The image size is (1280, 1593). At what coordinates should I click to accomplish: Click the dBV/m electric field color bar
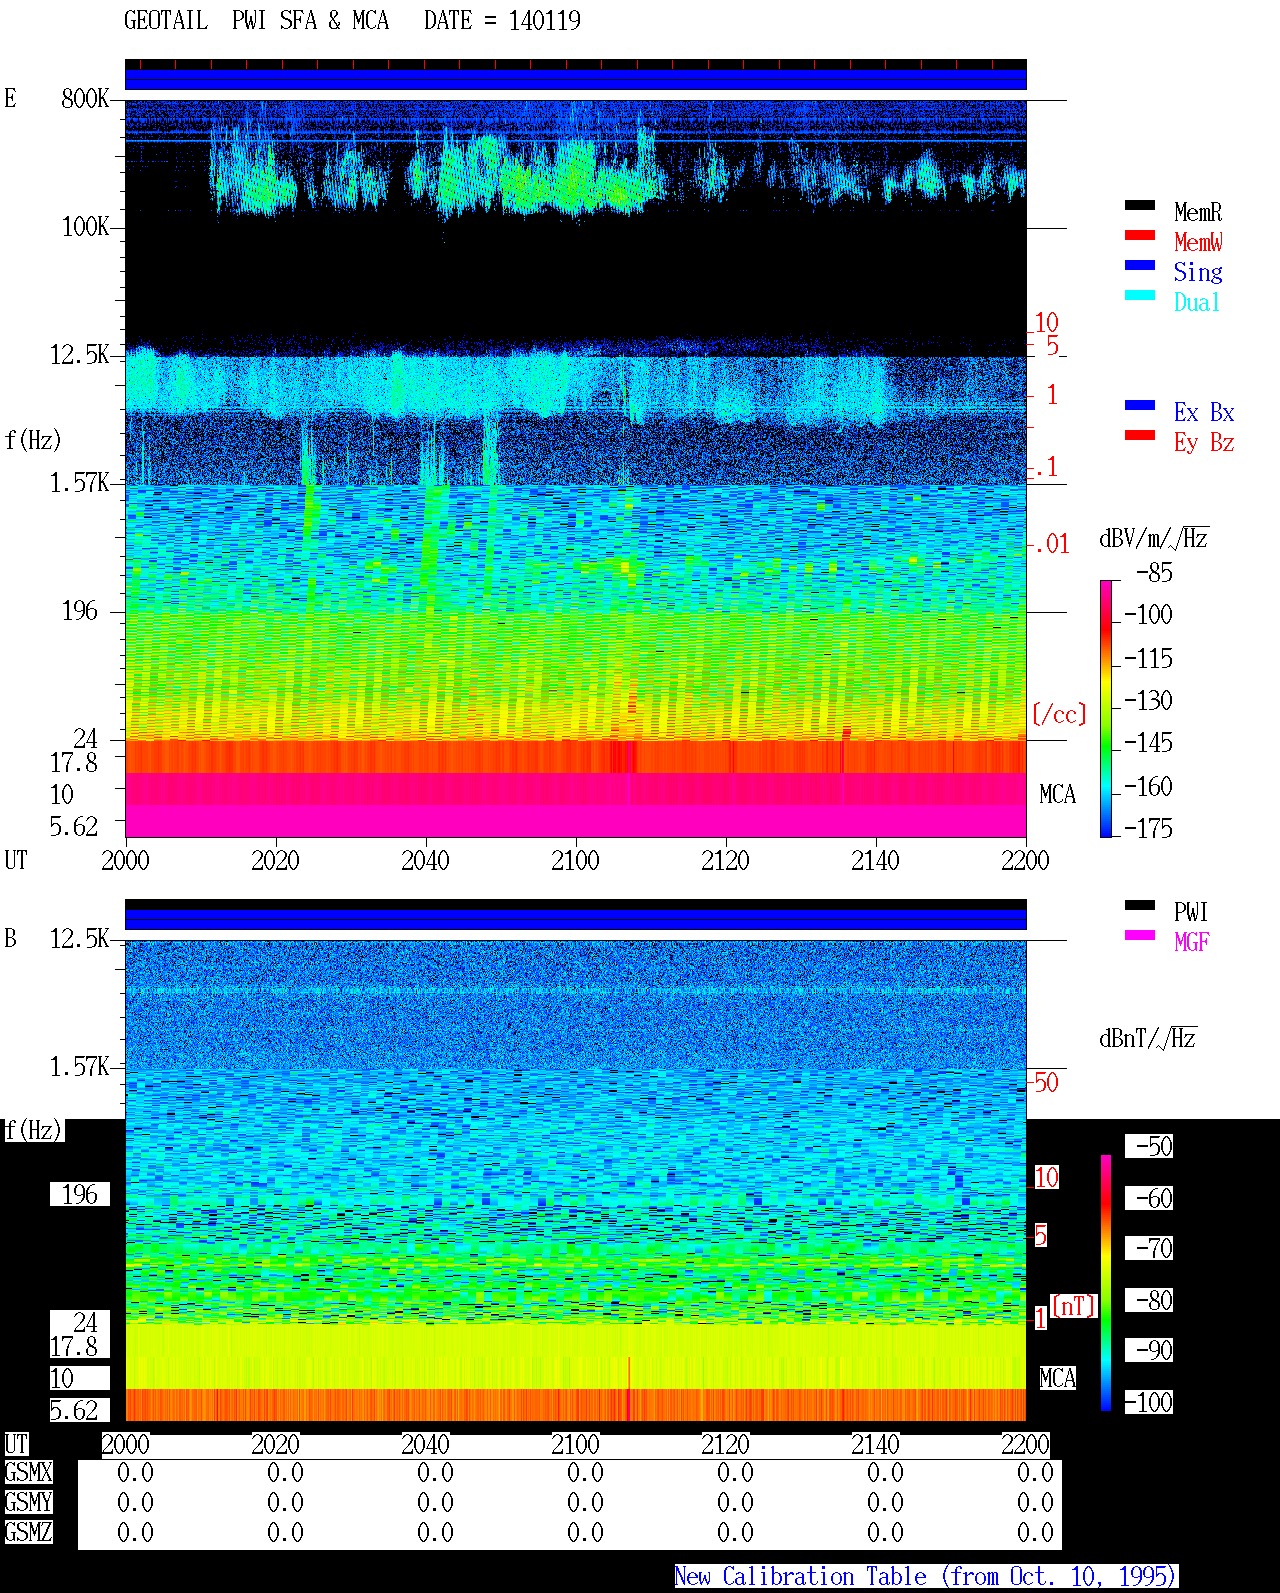coord(1106,708)
